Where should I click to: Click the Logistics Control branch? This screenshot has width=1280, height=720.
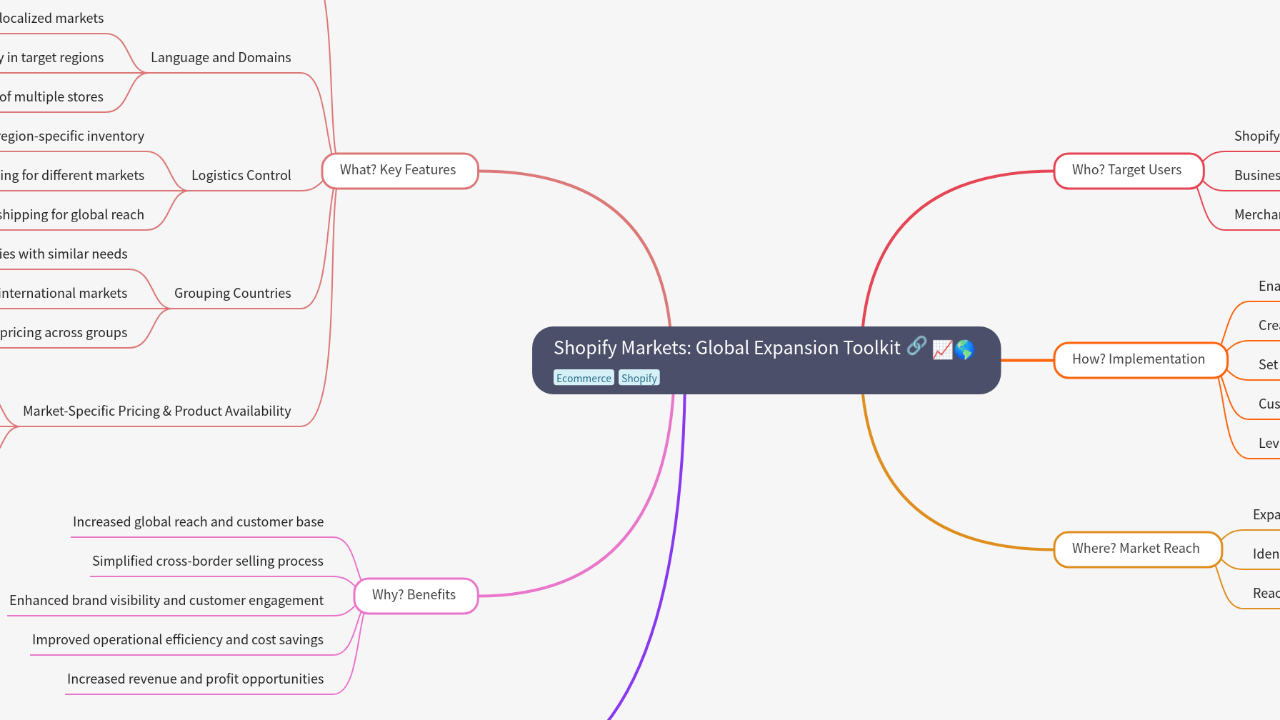click(241, 175)
